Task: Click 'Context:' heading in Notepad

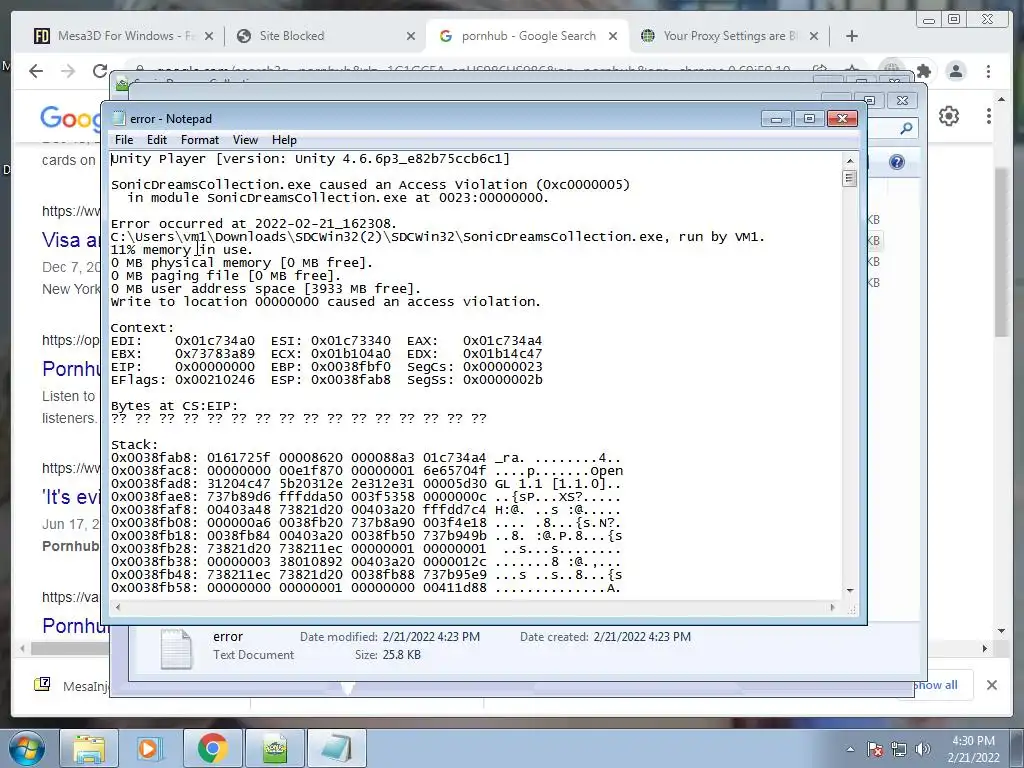Action: click(142, 328)
